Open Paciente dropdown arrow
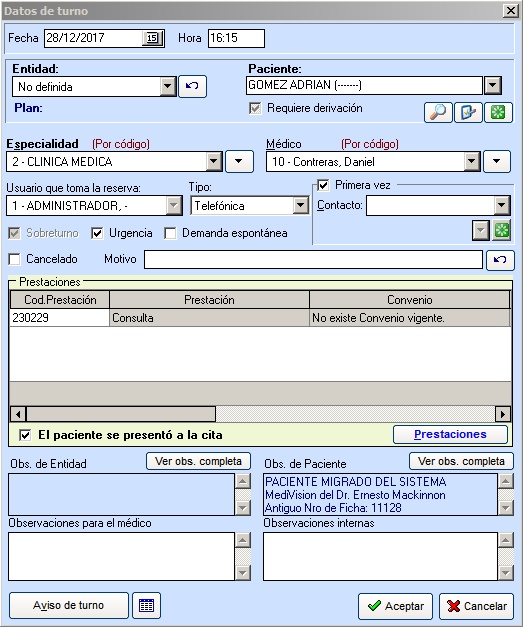The height and width of the screenshot is (627, 523). (x=493, y=85)
